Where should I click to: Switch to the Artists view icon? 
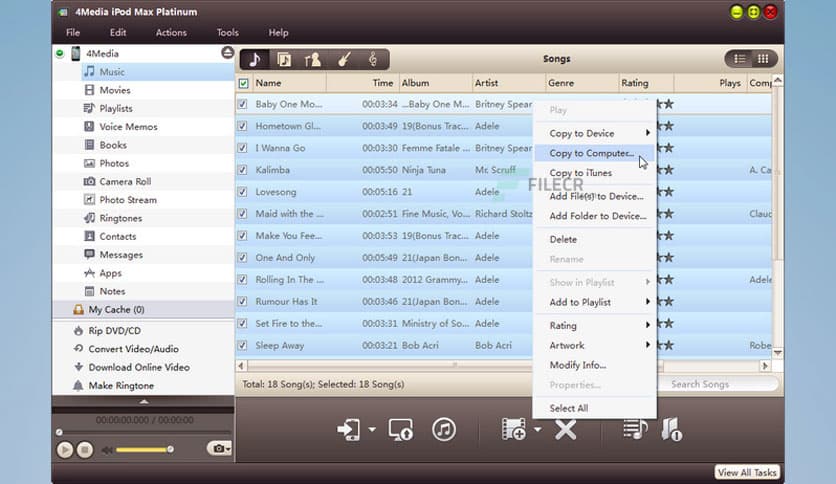coord(313,59)
